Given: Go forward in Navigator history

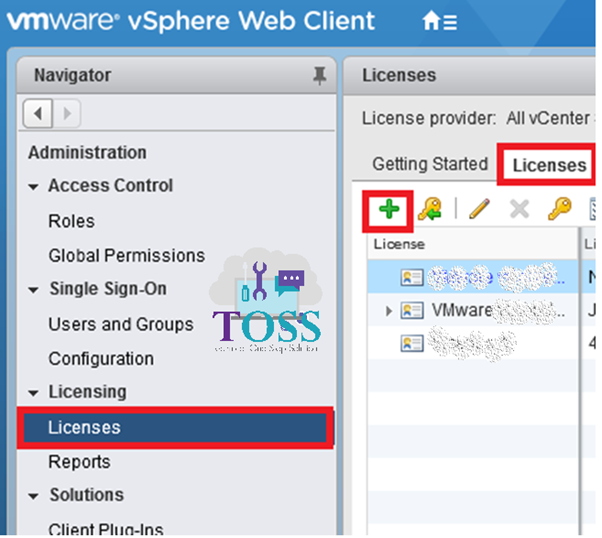Looking at the screenshot, I should [x=66, y=114].
